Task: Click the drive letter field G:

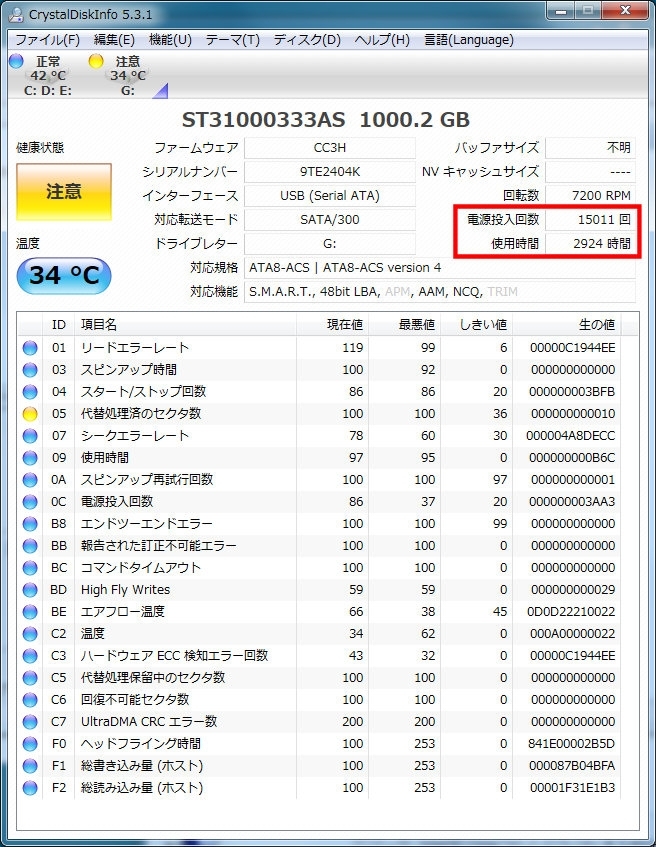Action: pos(330,244)
